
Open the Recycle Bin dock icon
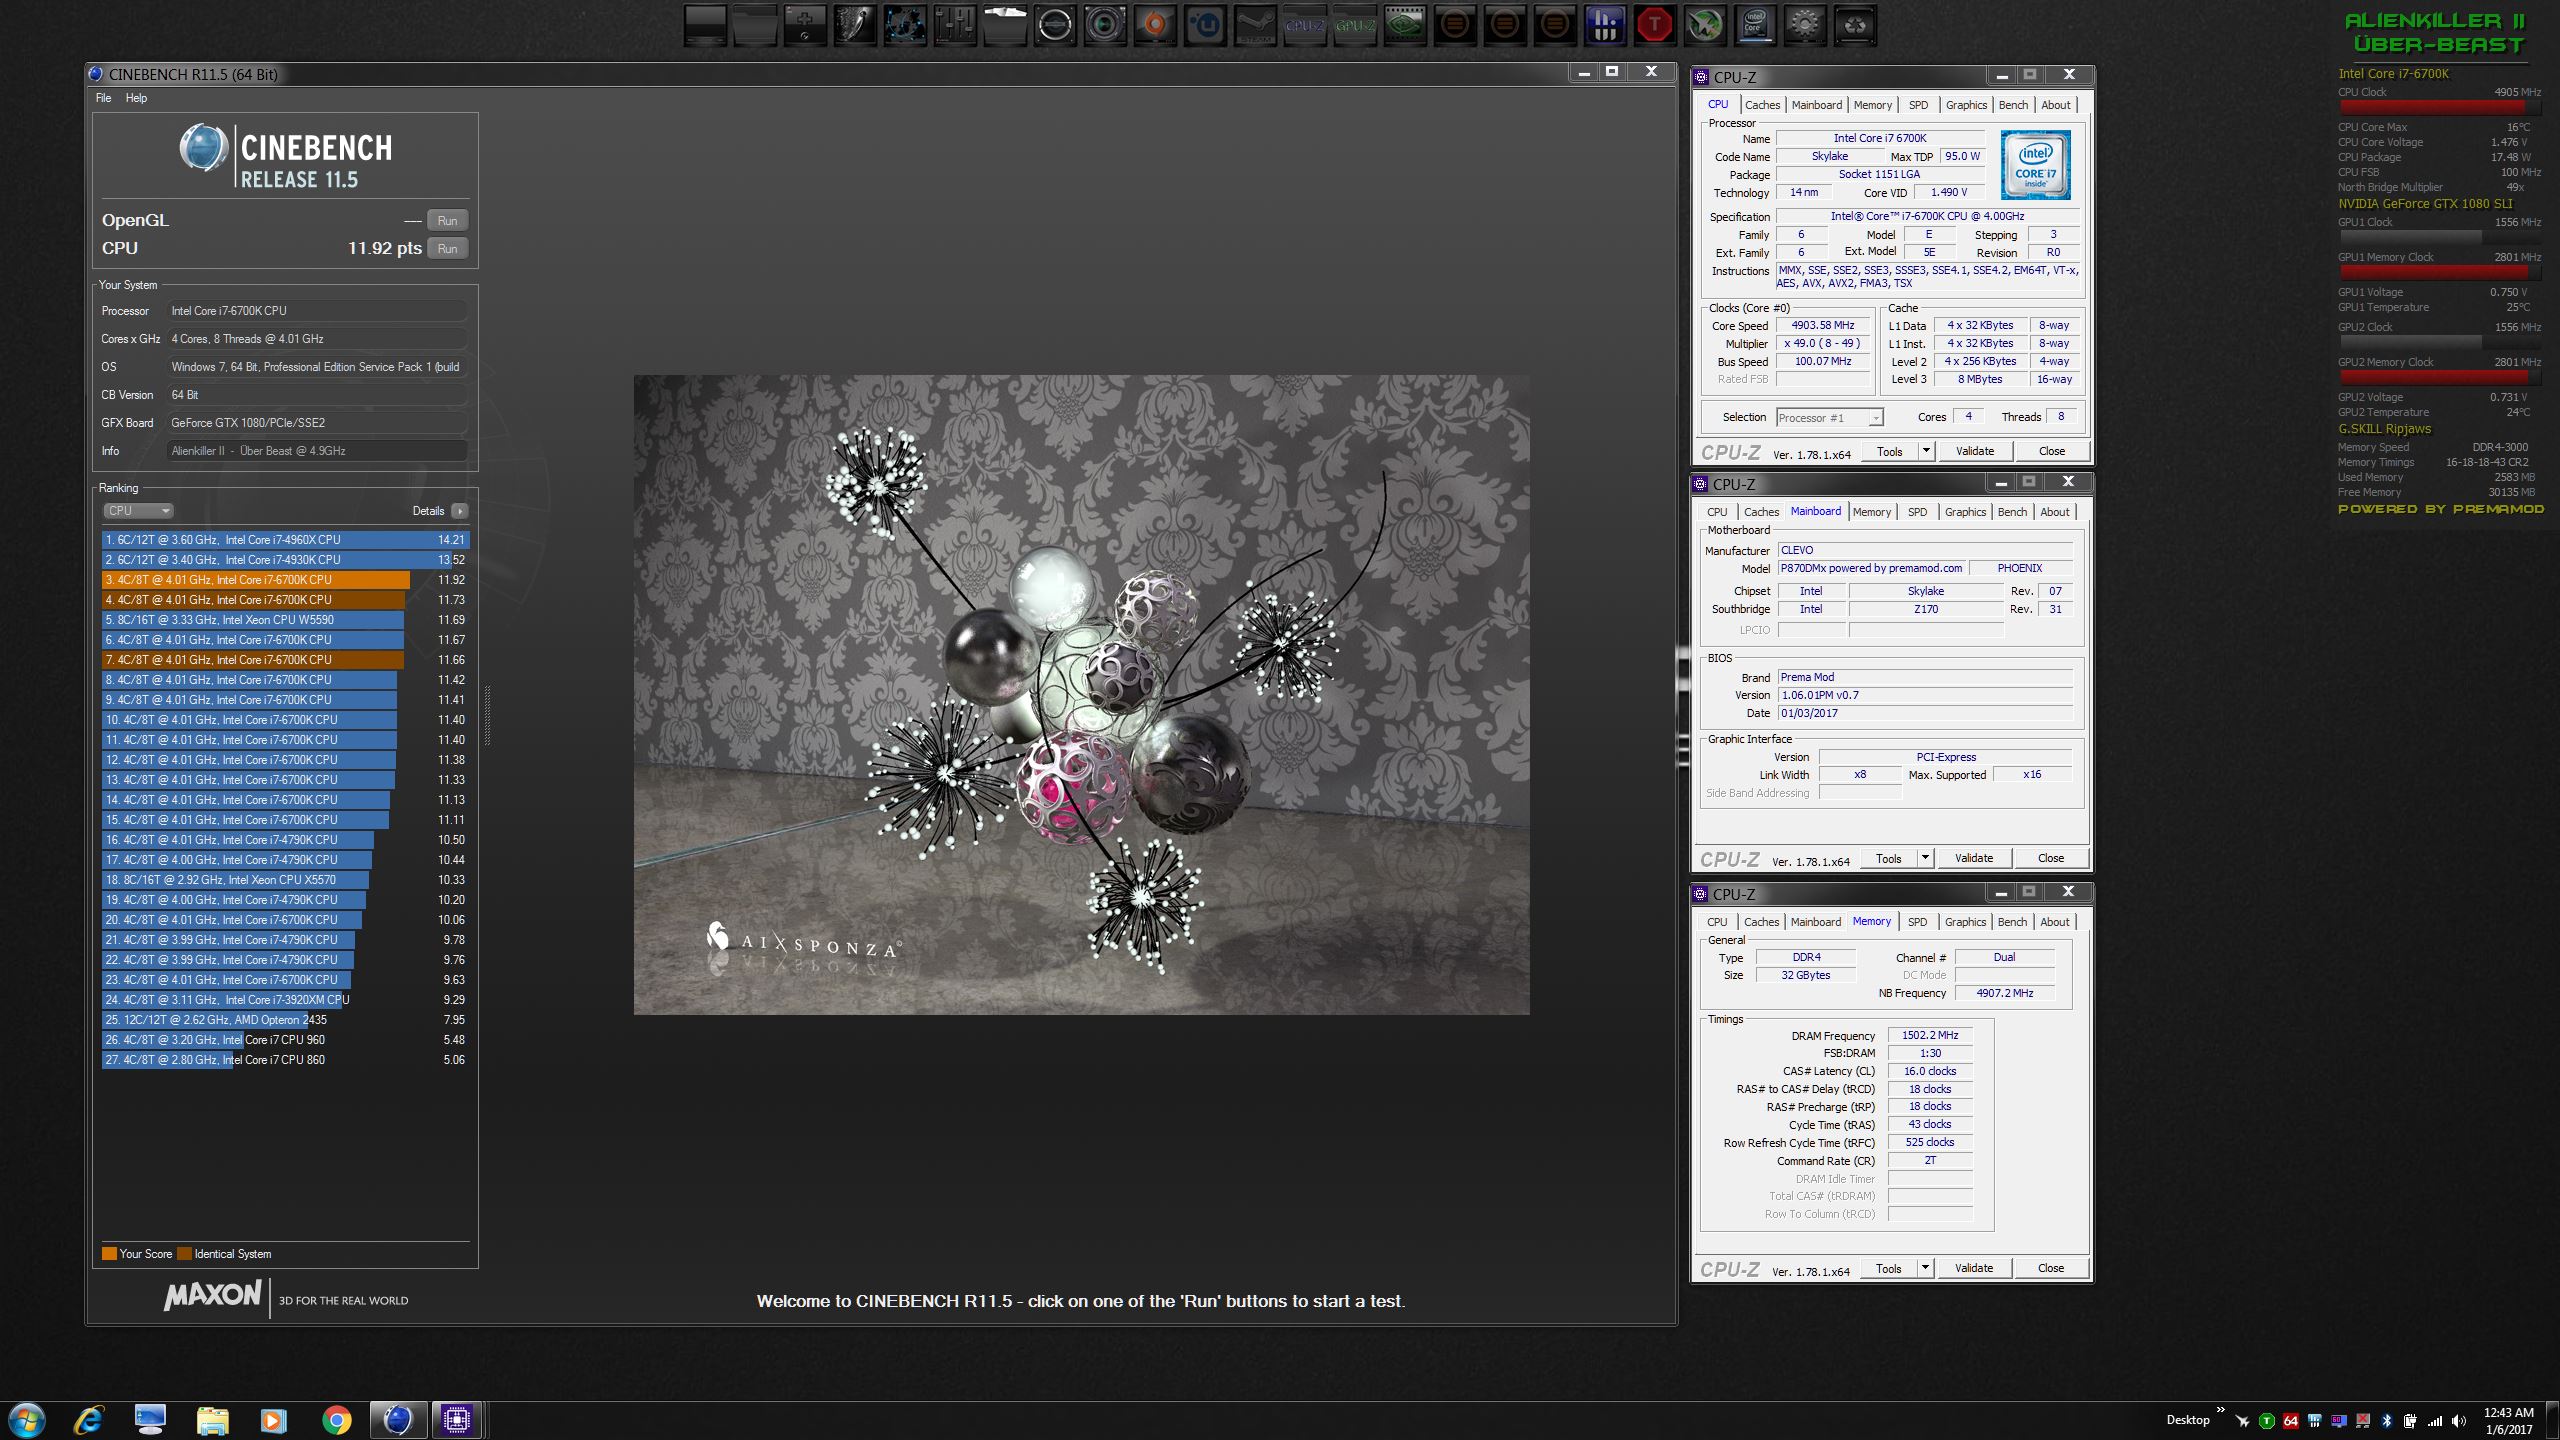tap(1855, 25)
